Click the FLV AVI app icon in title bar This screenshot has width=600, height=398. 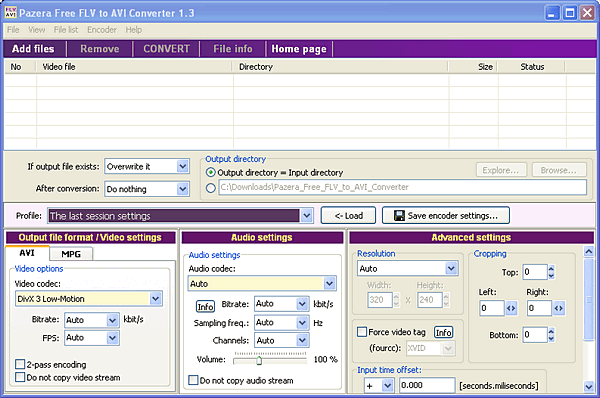click(10, 13)
